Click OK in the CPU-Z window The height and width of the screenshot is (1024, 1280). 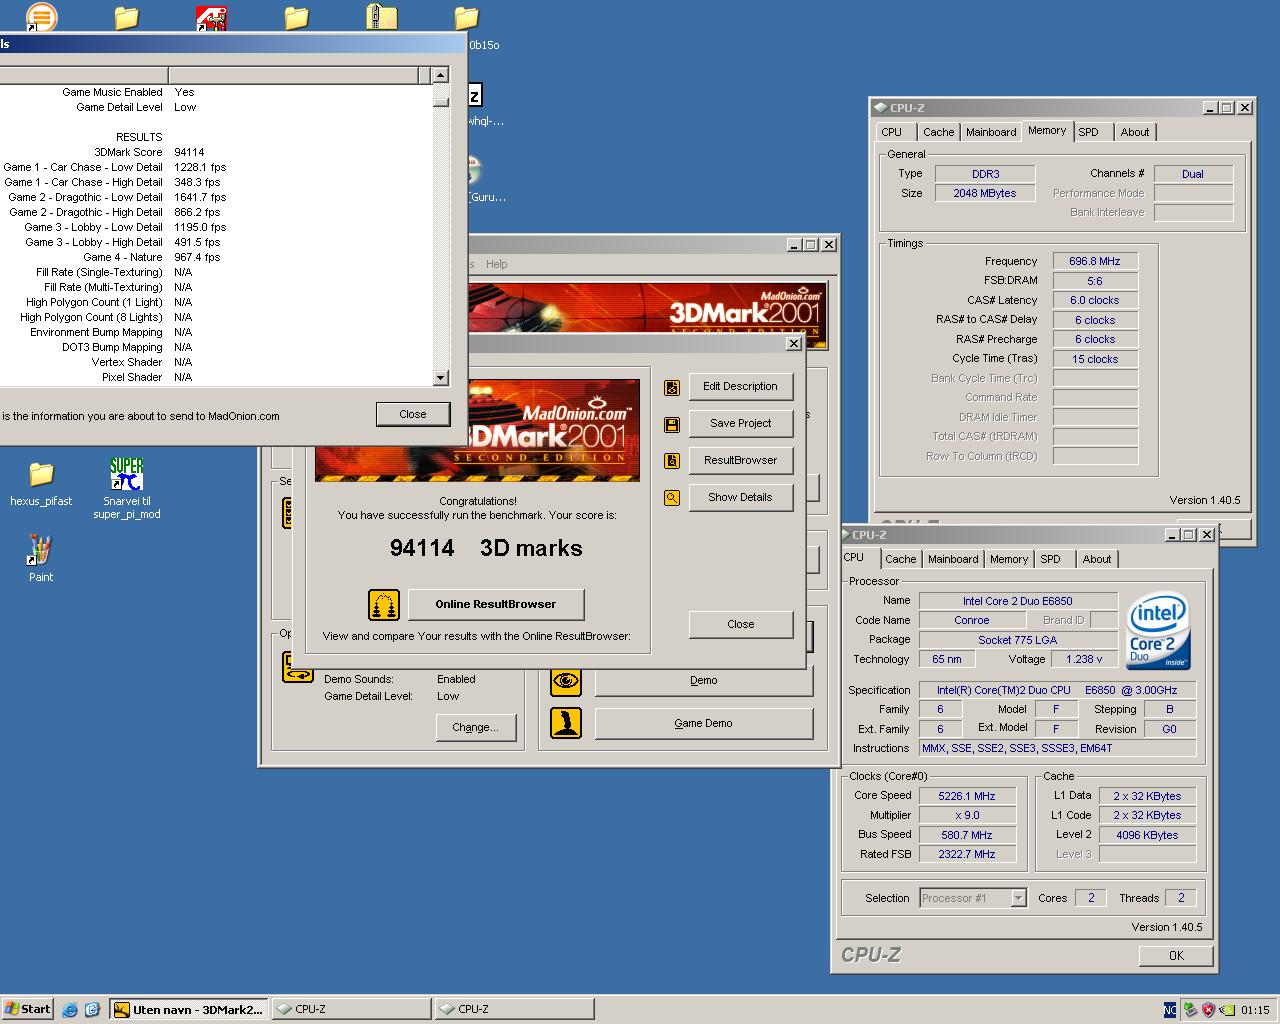tap(1176, 956)
